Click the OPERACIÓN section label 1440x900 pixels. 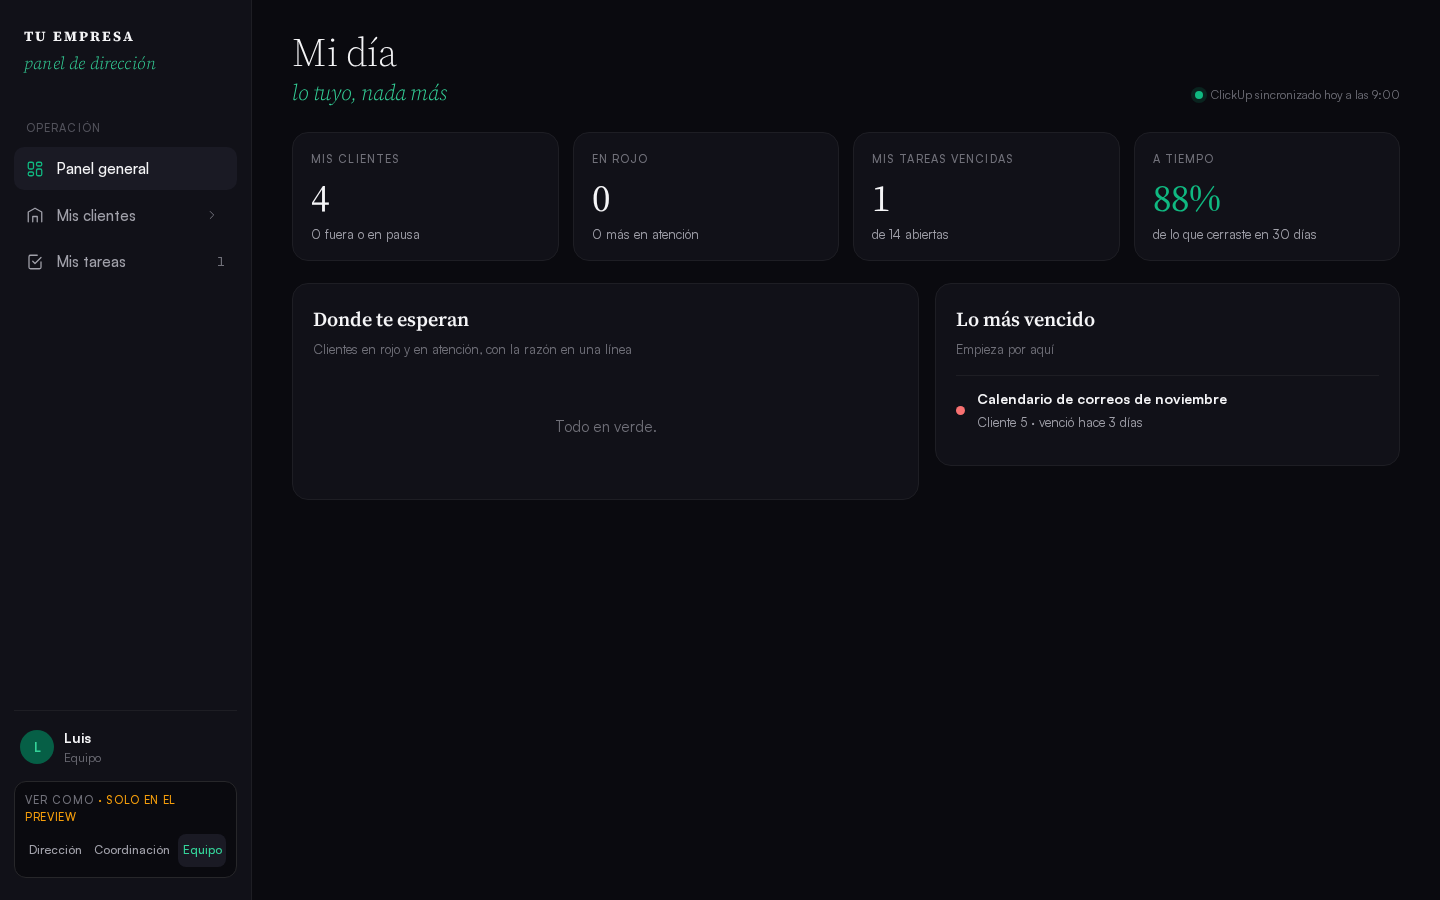pyautogui.click(x=63, y=128)
